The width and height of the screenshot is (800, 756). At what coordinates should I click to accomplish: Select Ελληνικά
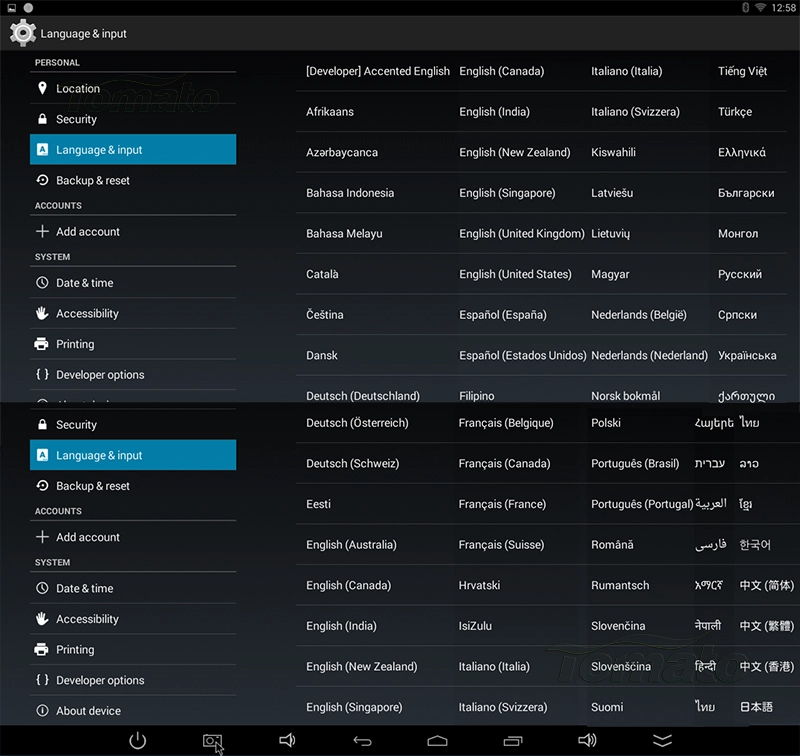[x=741, y=153]
